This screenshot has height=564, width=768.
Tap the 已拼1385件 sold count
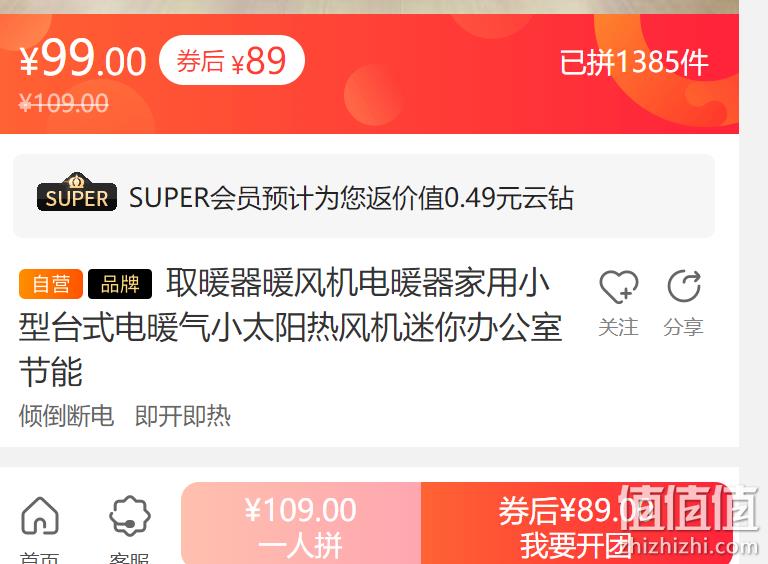(634, 62)
